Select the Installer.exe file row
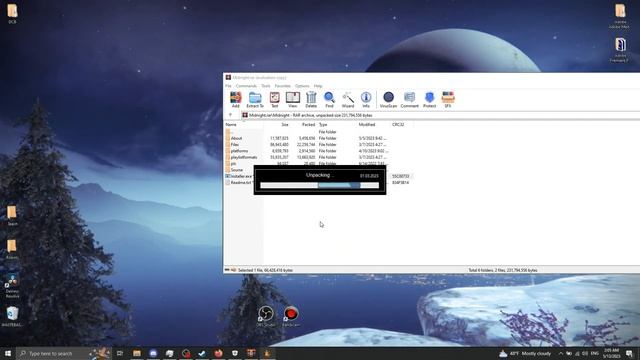This screenshot has width=640, height=360. coord(239,176)
